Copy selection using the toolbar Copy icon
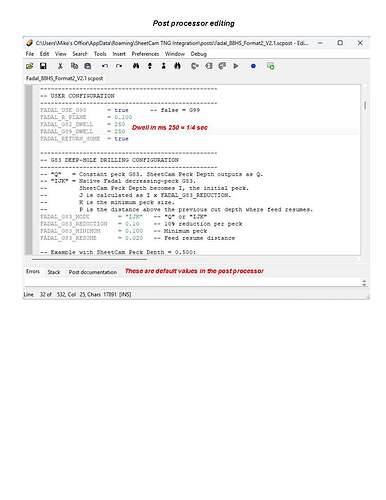Viewport: 386px width, 500px height. pos(74,66)
